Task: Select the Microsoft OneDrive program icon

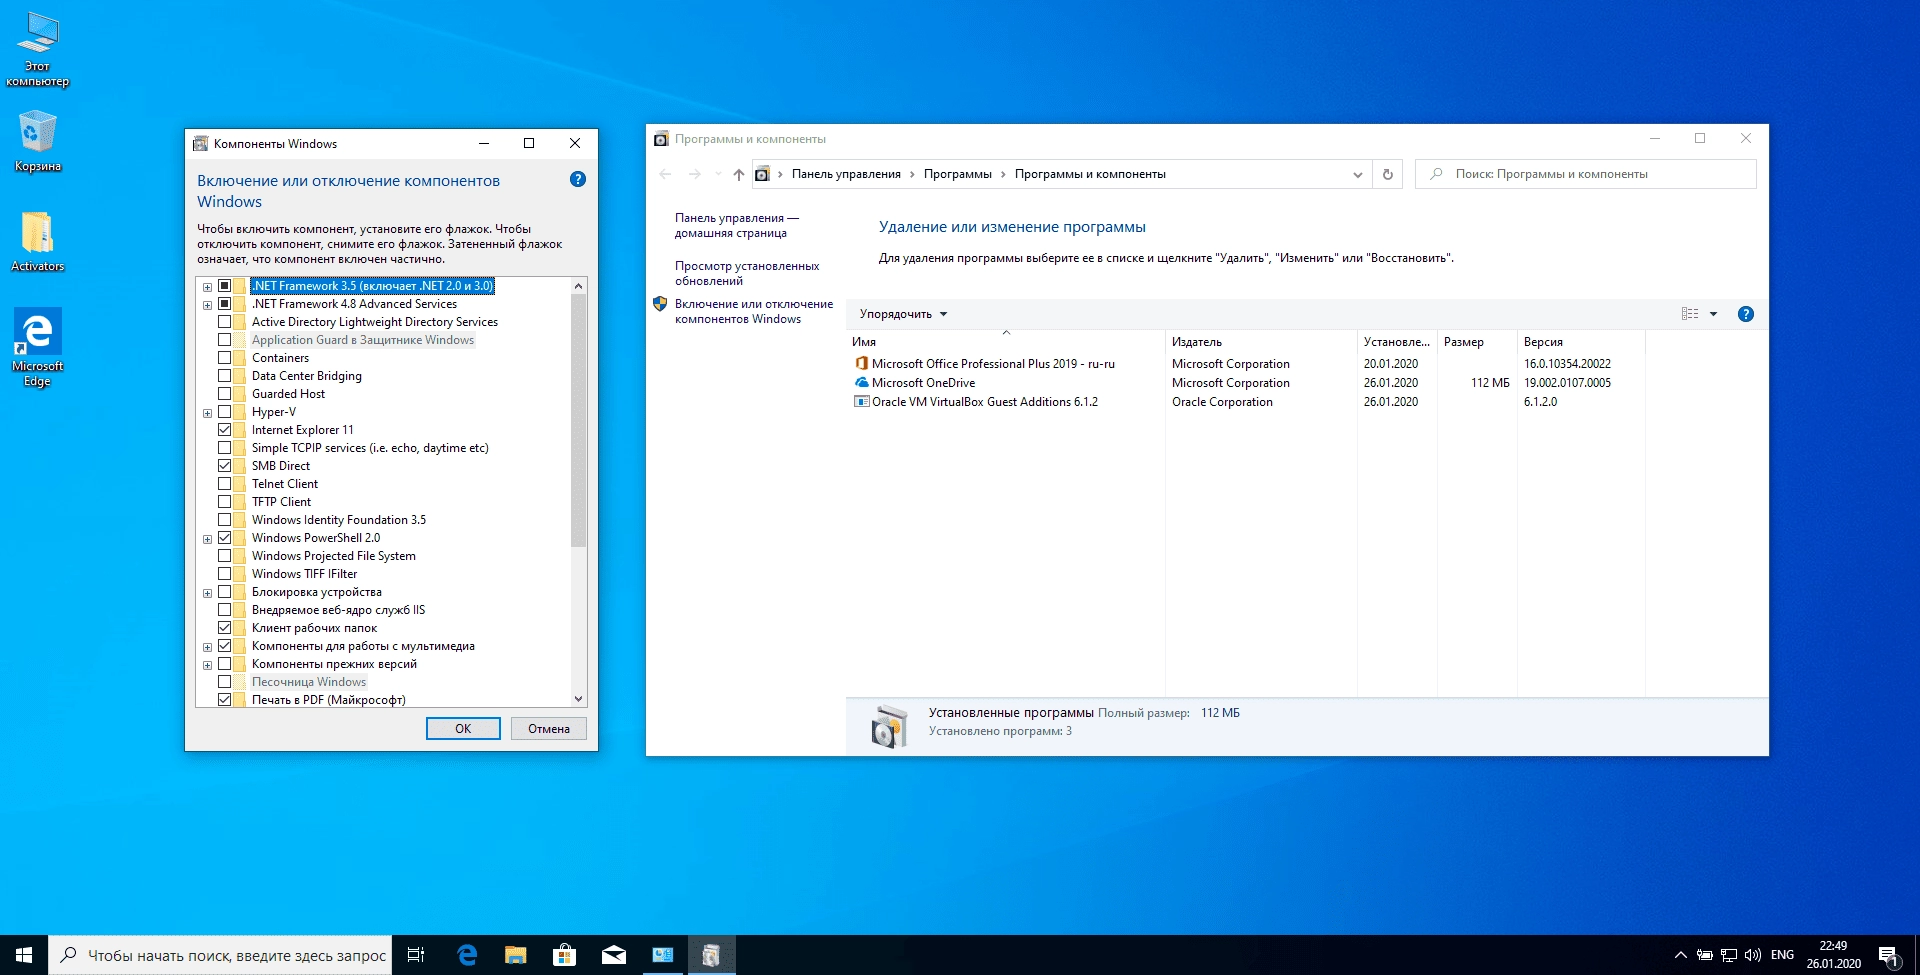Action: [x=861, y=383]
